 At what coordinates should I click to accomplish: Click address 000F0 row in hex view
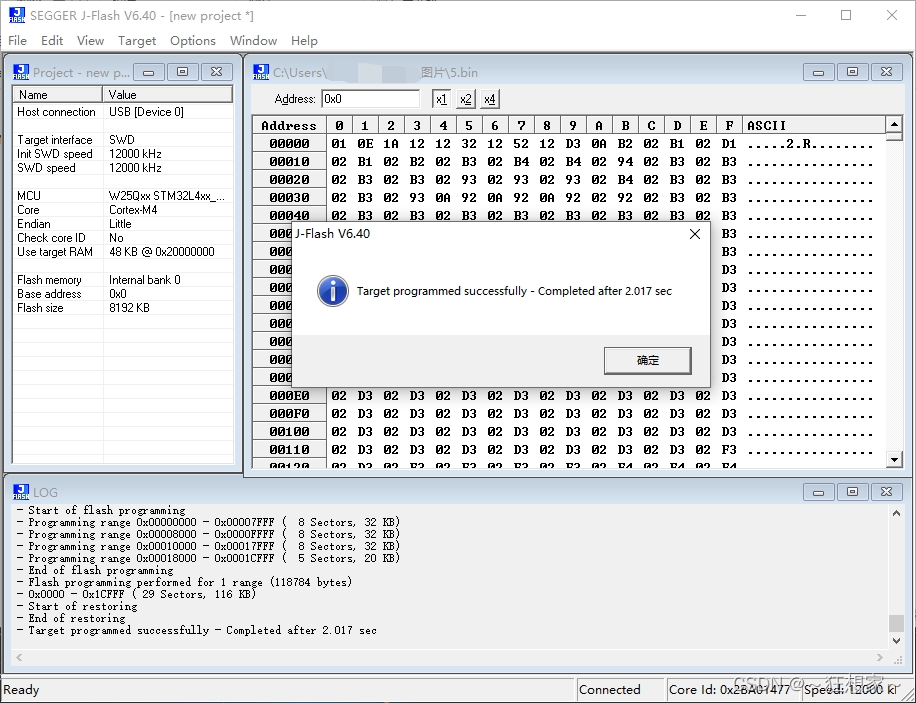(x=569, y=414)
